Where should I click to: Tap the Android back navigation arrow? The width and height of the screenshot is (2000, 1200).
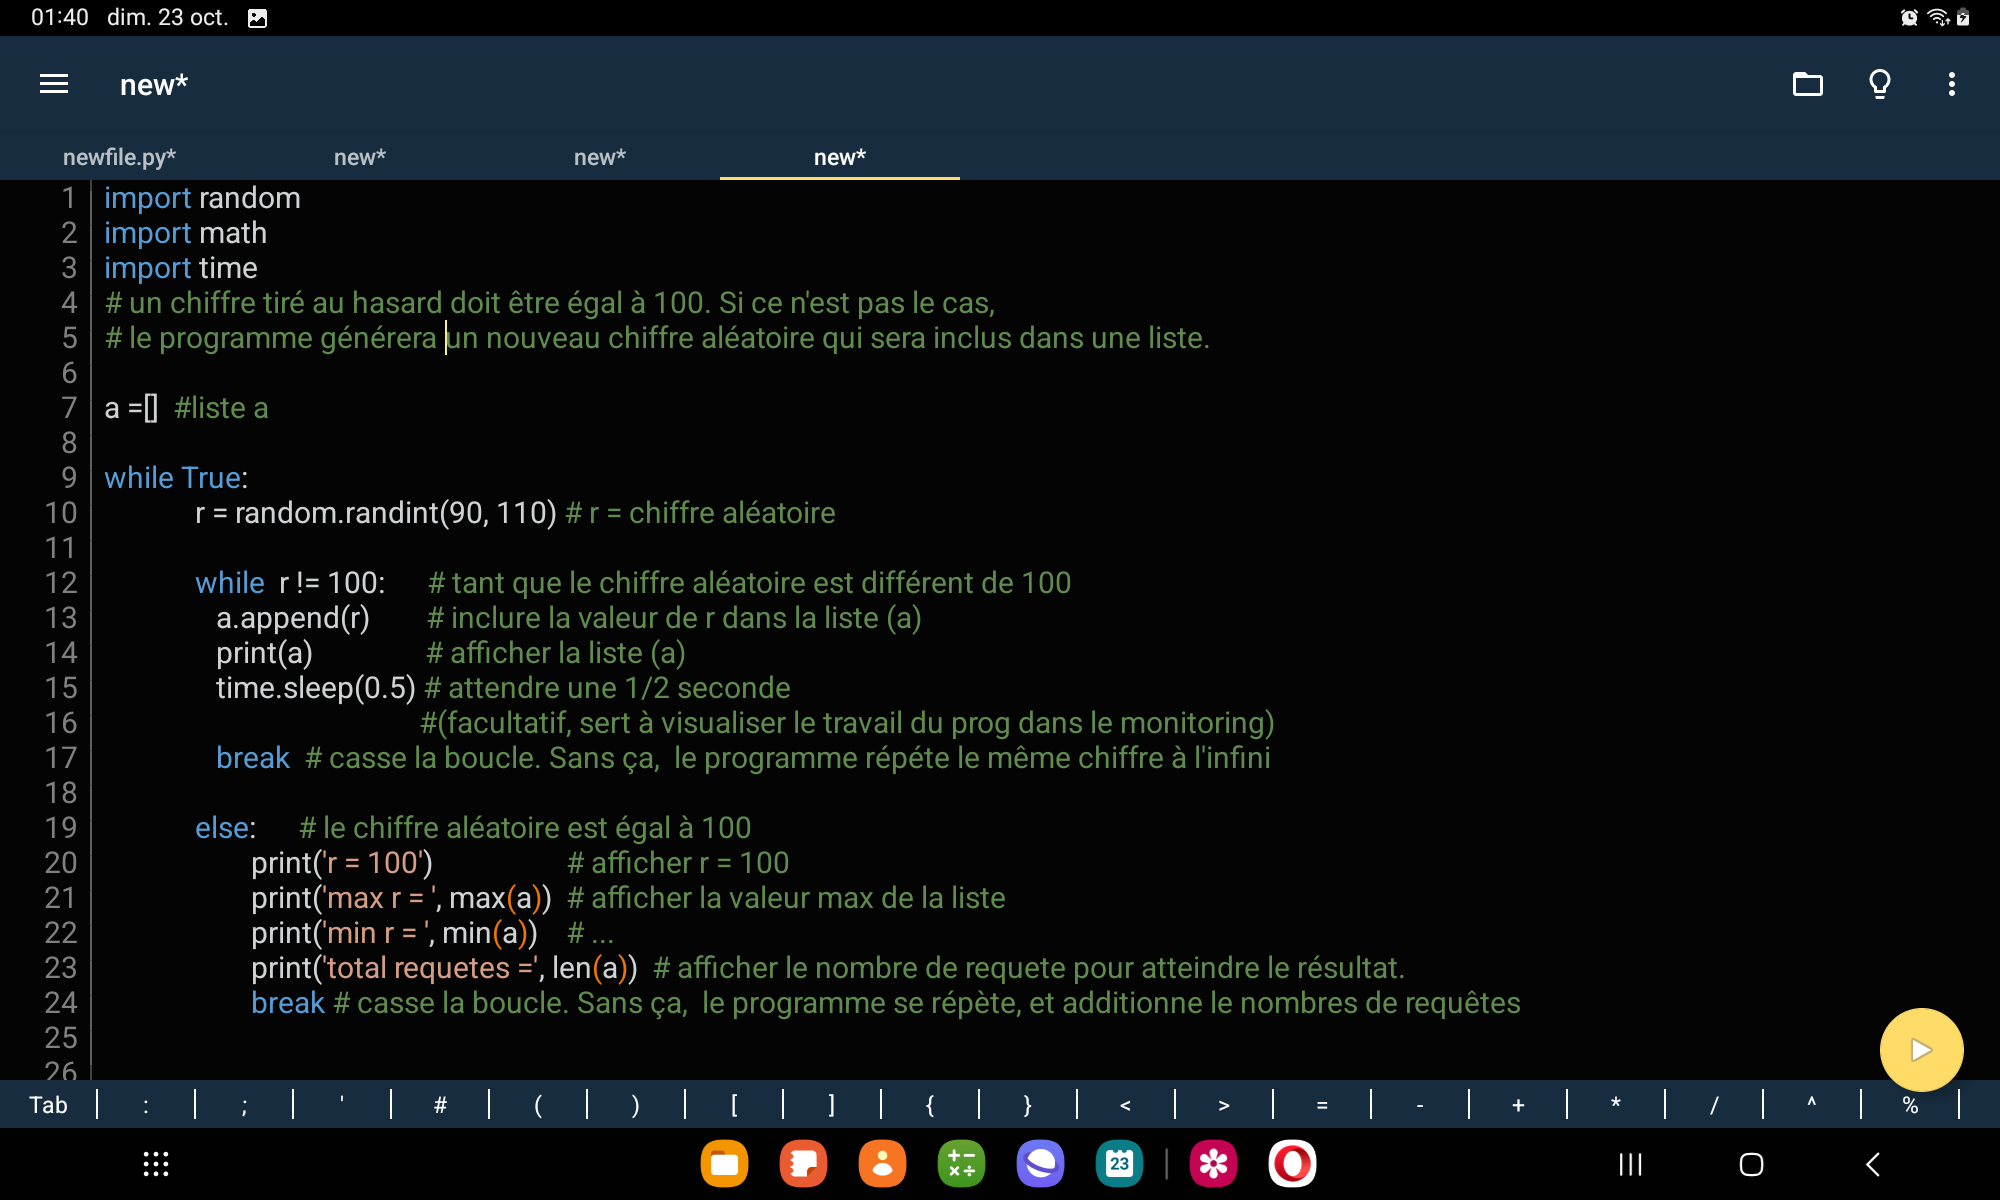coord(1872,1164)
